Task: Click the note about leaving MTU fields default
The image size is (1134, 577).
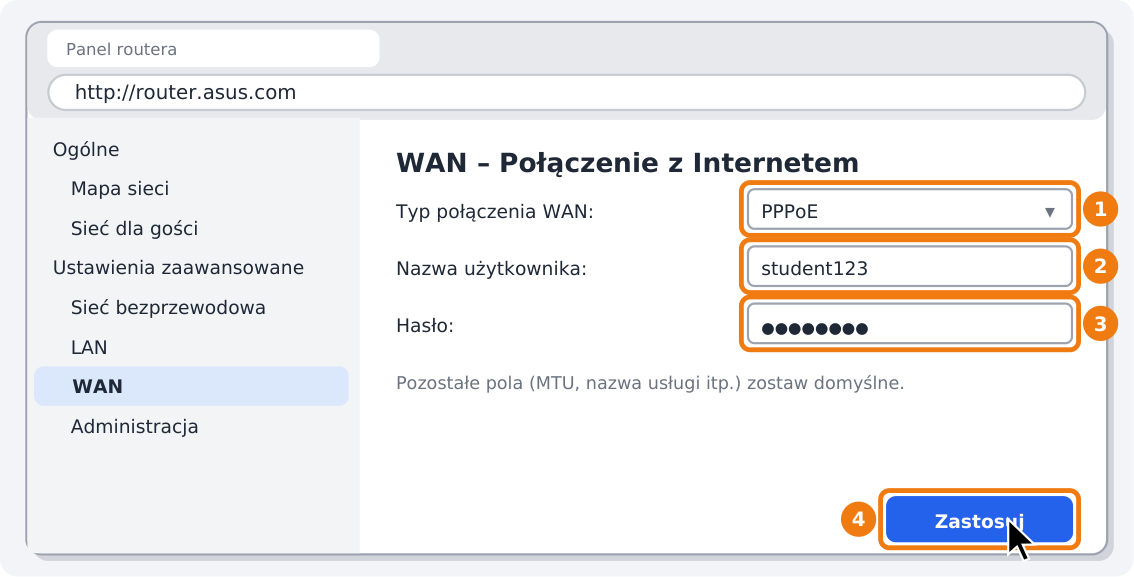Action: coord(650,383)
